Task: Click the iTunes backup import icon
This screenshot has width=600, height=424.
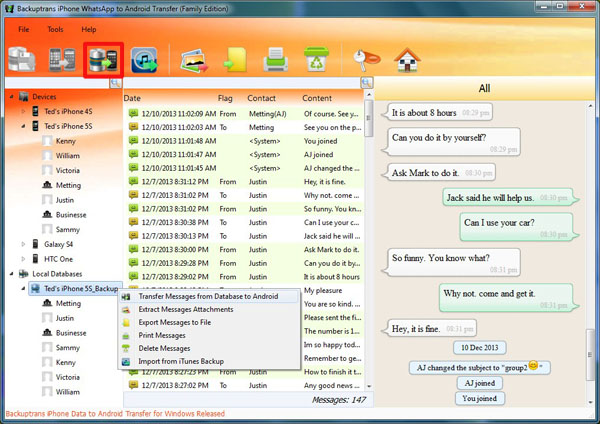Action: [144, 60]
